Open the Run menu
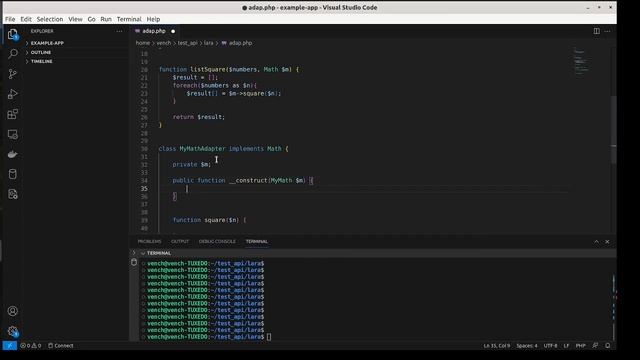Image resolution: width=640 pixels, height=360 pixels. 106,19
